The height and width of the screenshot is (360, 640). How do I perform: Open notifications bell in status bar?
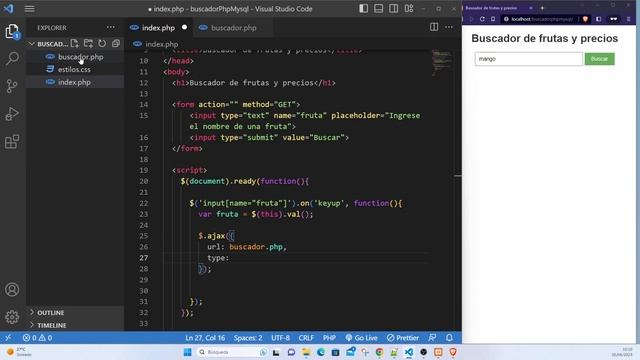(x=449, y=338)
